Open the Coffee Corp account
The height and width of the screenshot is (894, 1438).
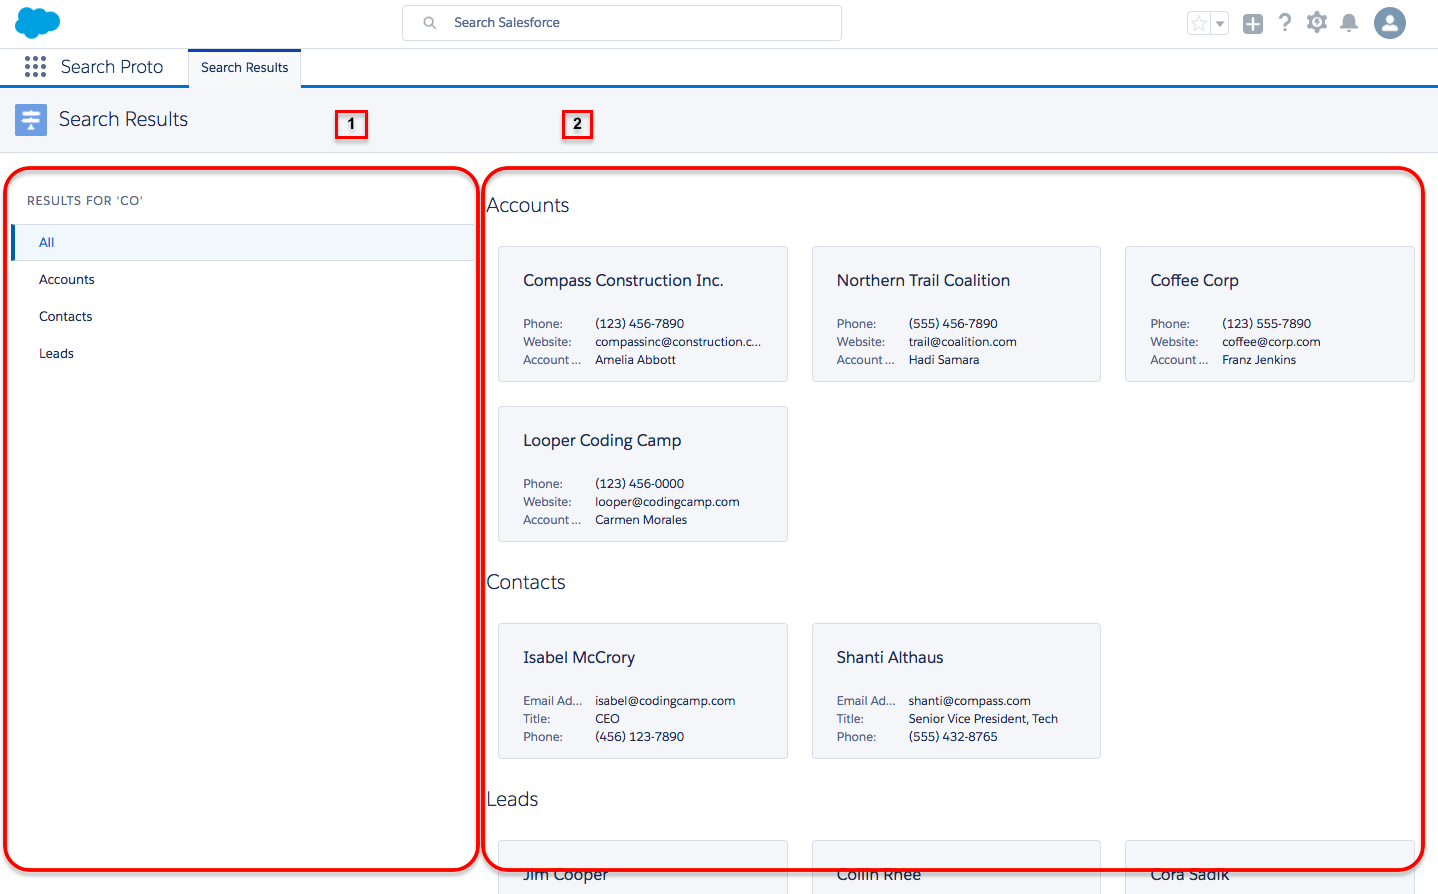pos(1270,314)
